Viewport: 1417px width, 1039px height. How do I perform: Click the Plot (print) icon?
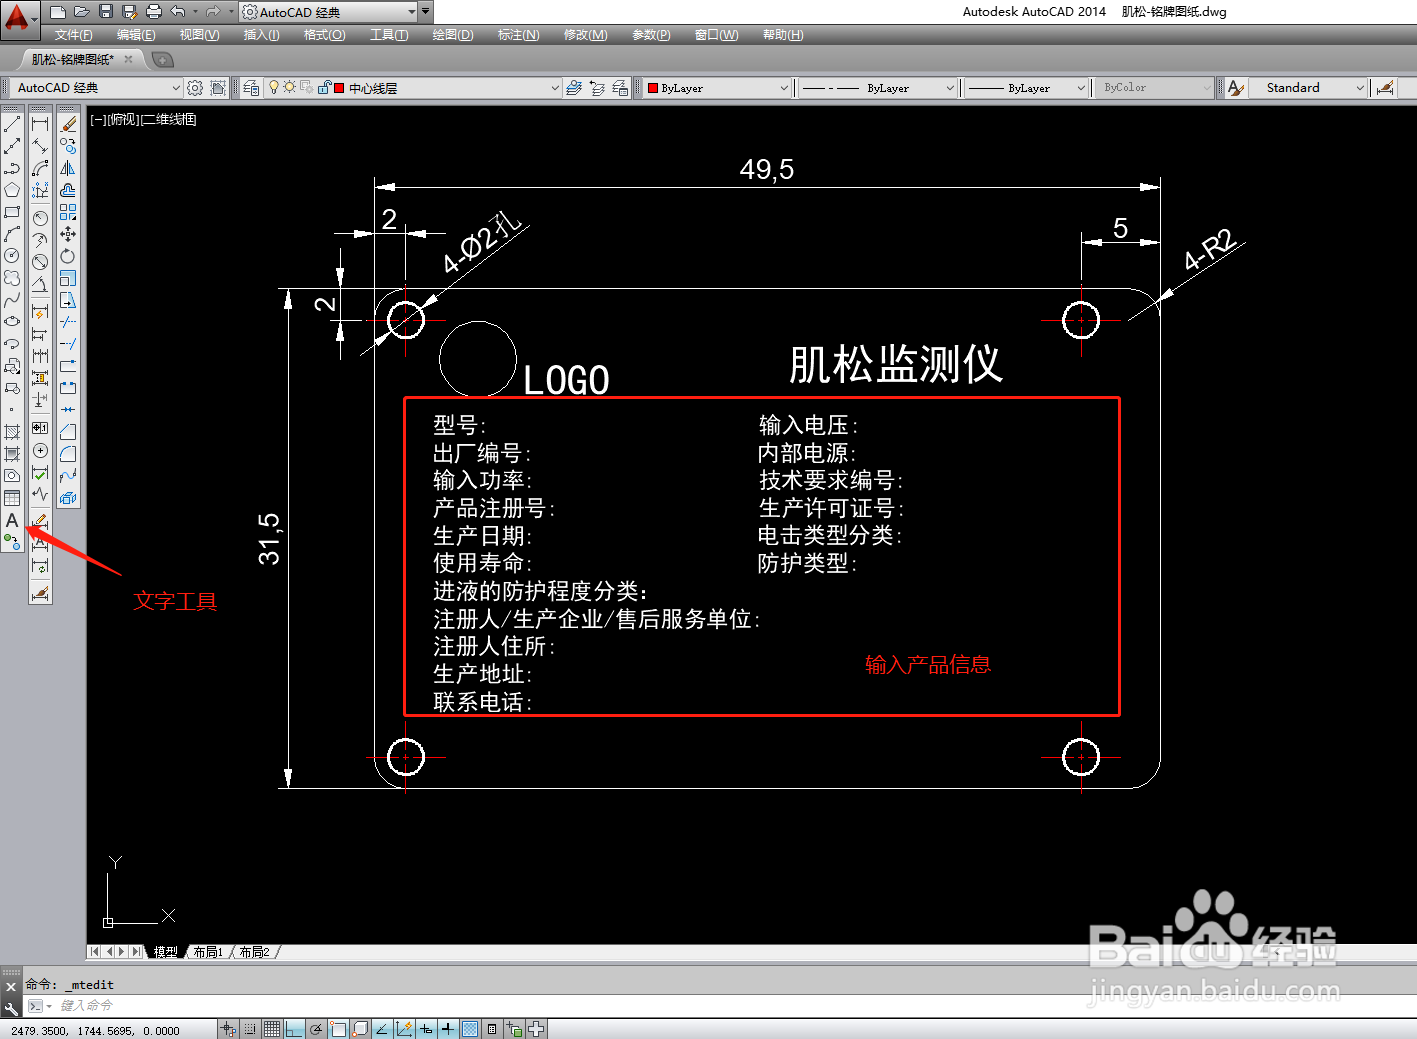pos(154,12)
